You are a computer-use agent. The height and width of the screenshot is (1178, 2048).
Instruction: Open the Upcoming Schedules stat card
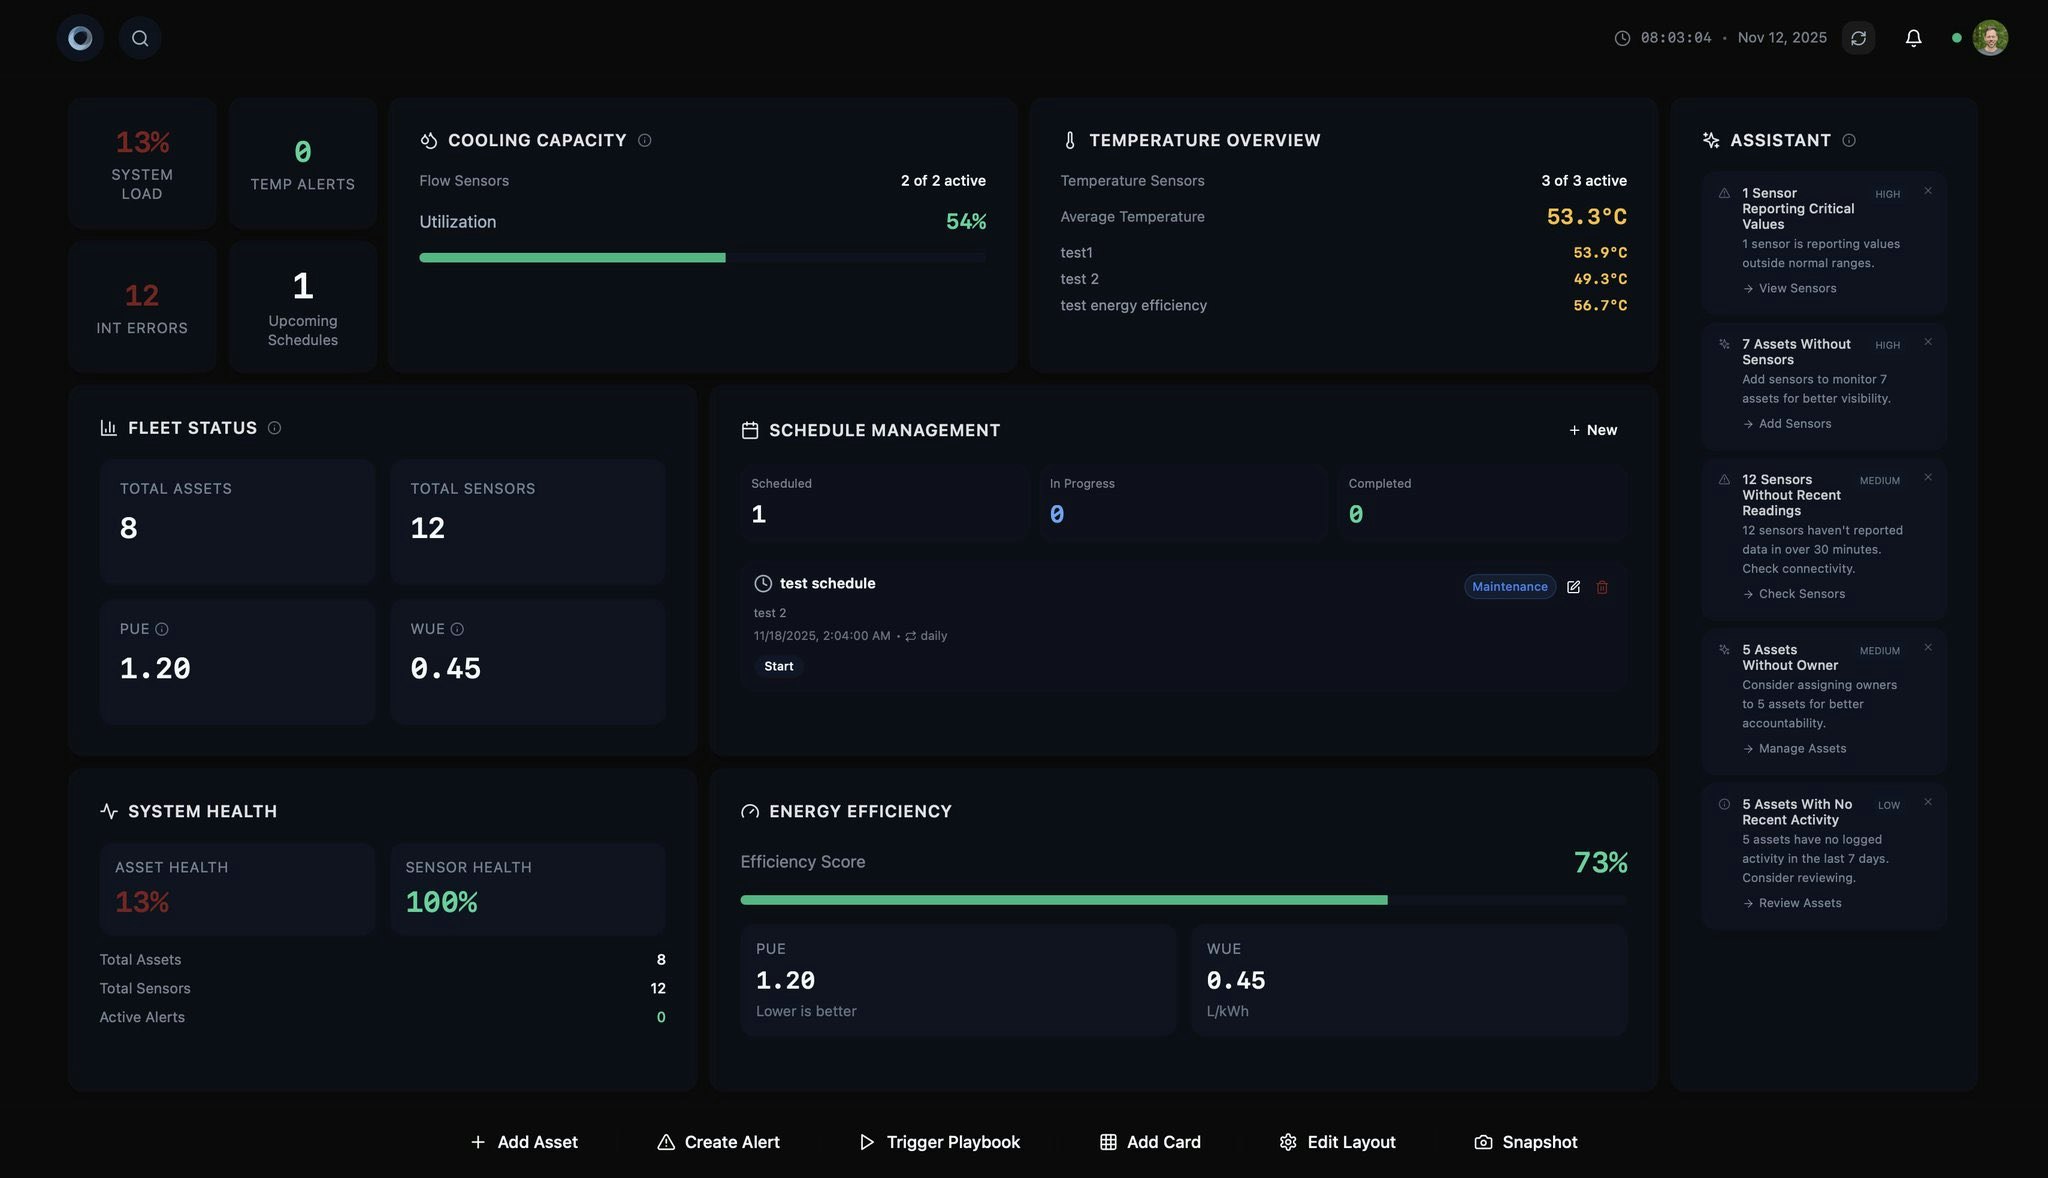(x=302, y=306)
